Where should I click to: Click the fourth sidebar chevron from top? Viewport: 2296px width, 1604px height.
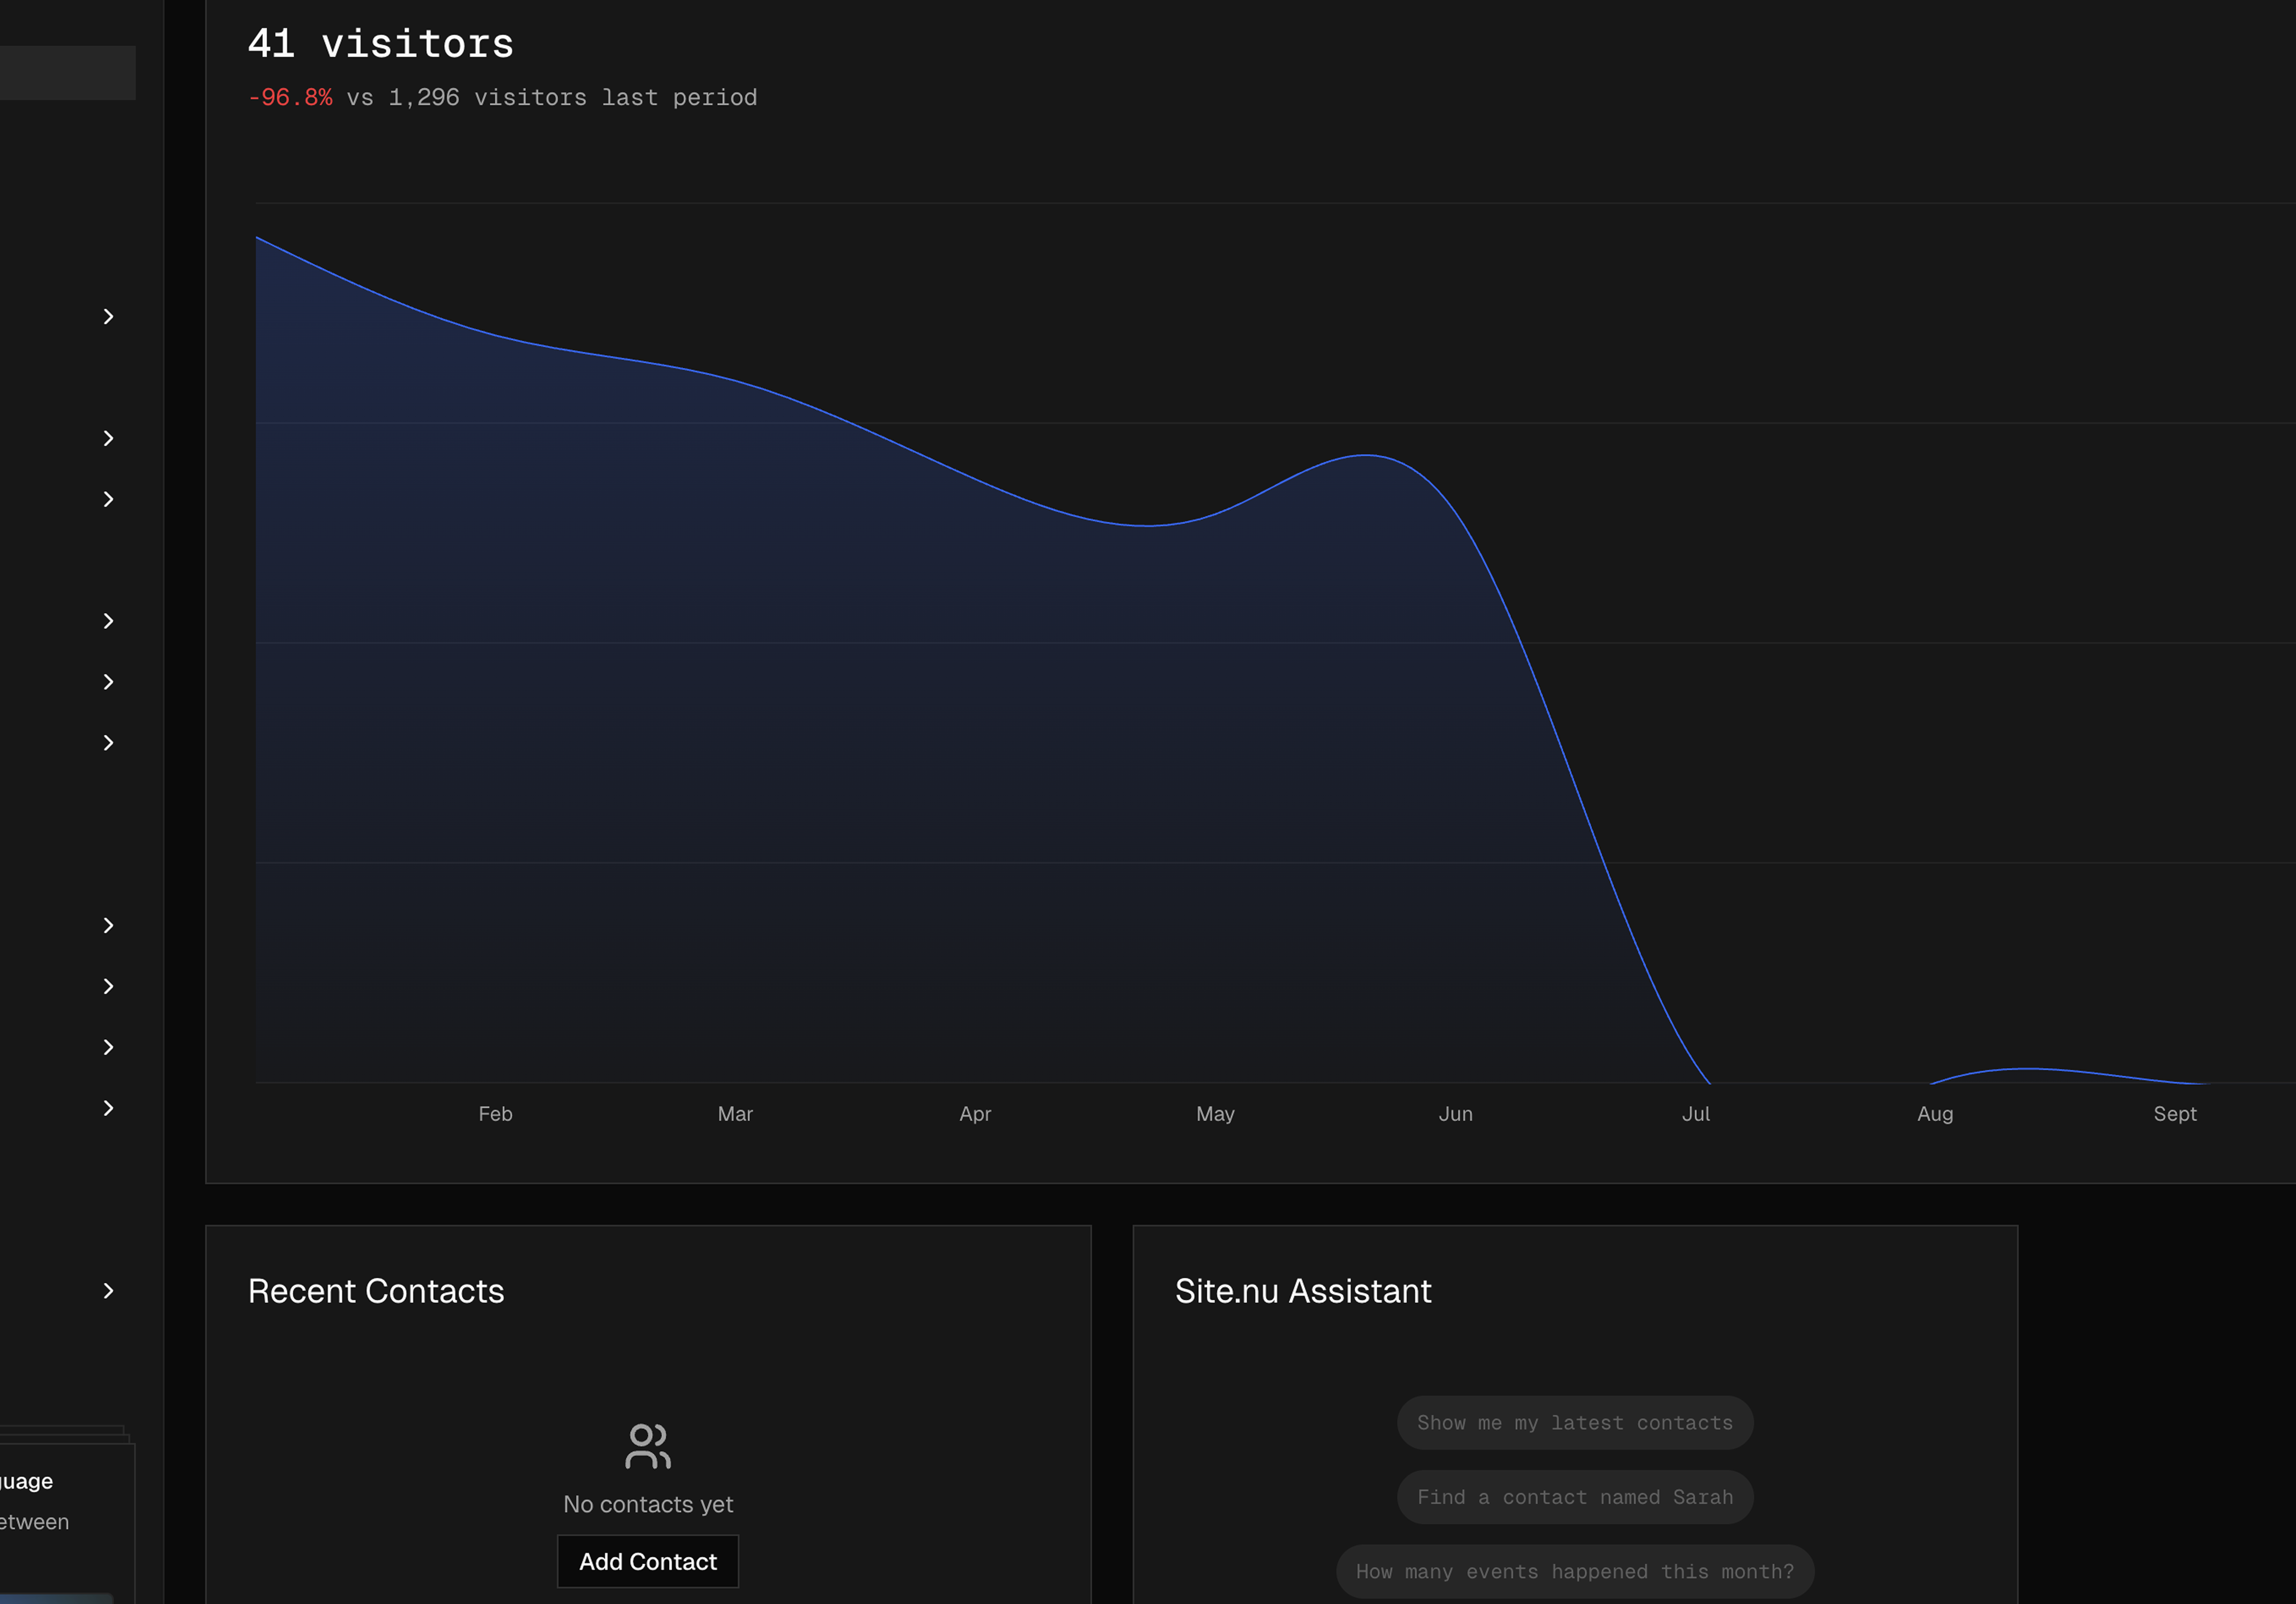tap(108, 621)
